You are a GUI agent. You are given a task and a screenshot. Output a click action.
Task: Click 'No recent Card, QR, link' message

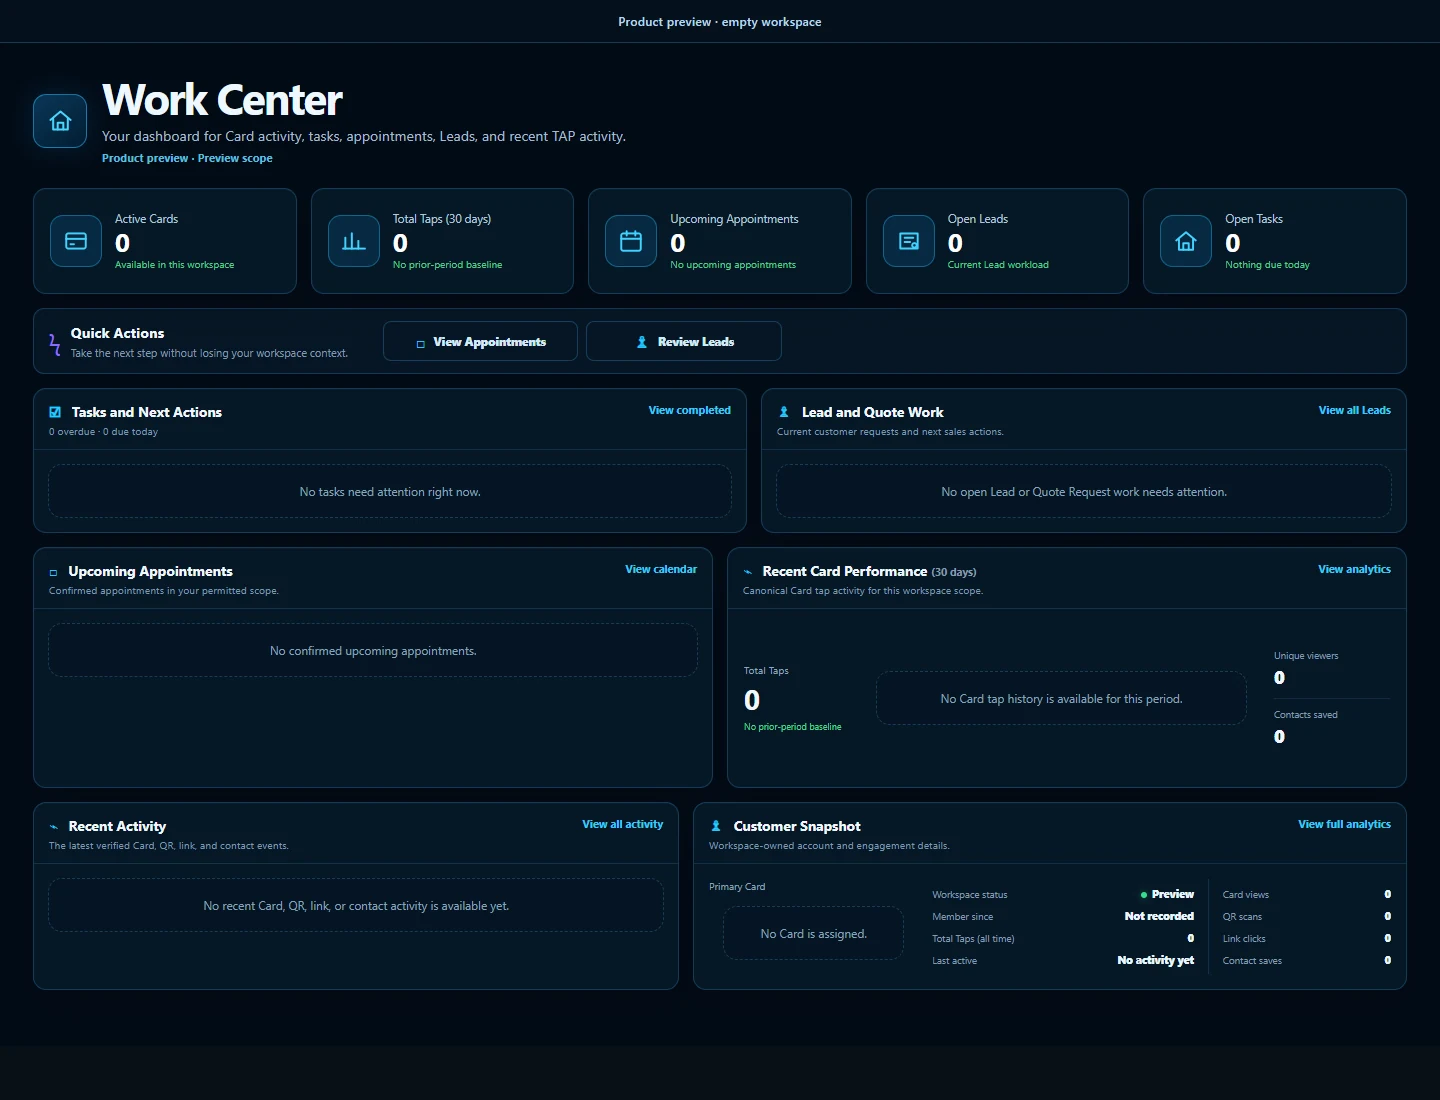click(356, 906)
